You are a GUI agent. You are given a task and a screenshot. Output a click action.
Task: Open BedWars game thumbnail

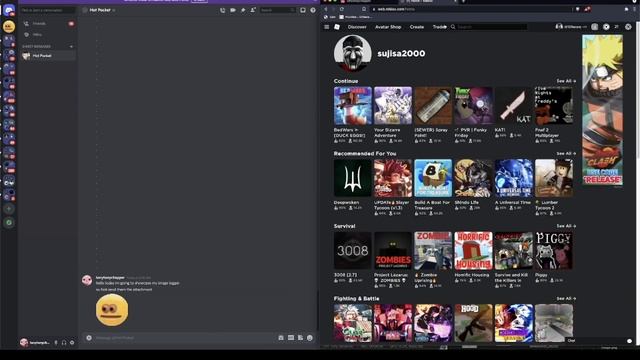353,106
